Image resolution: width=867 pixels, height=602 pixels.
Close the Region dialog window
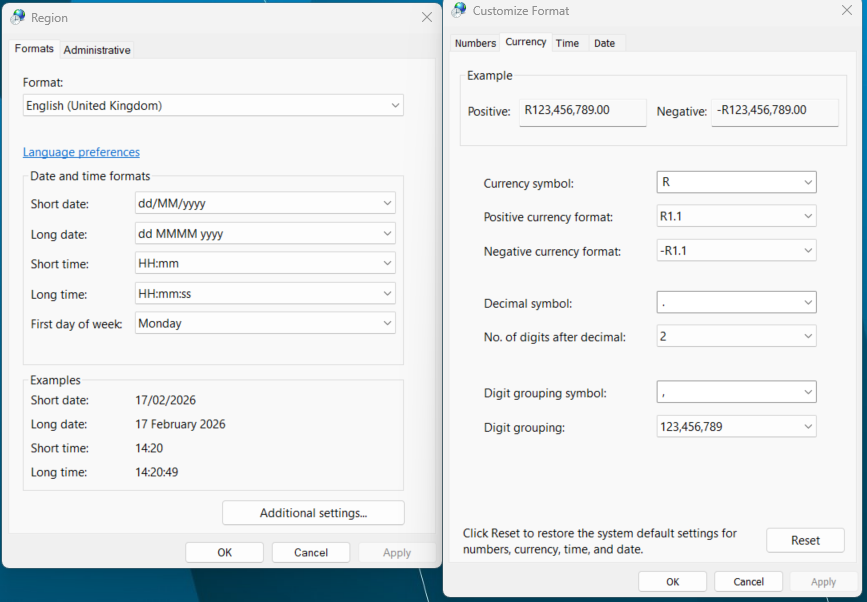[427, 17]
